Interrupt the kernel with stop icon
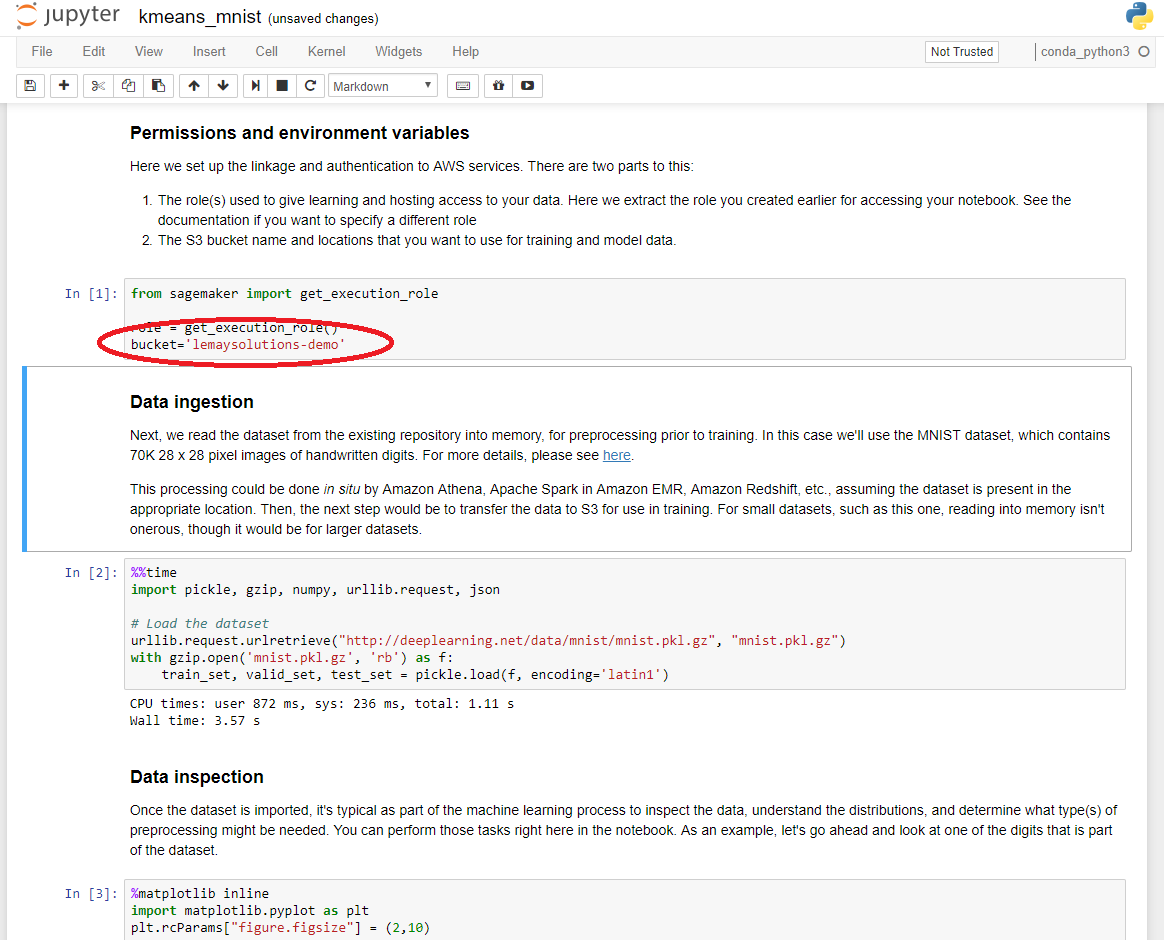The height and width of the screenshot is (940, 1164). point(283,86)
